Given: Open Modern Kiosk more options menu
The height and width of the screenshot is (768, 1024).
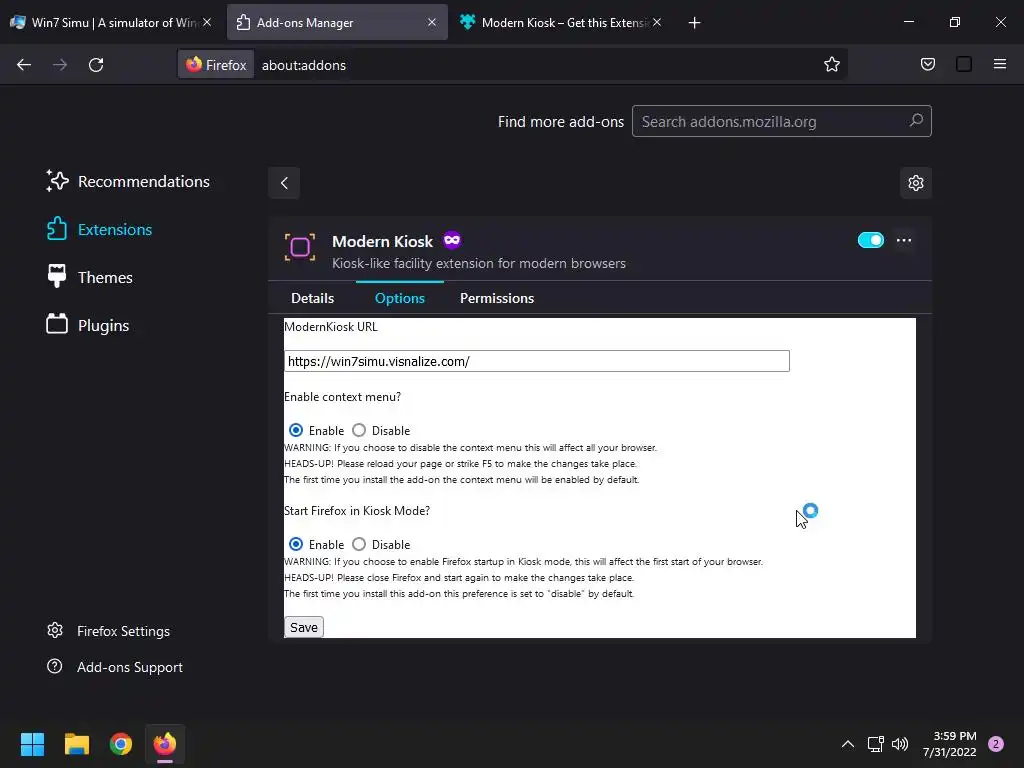Looking at the screenshot, I should click(904, 240).
